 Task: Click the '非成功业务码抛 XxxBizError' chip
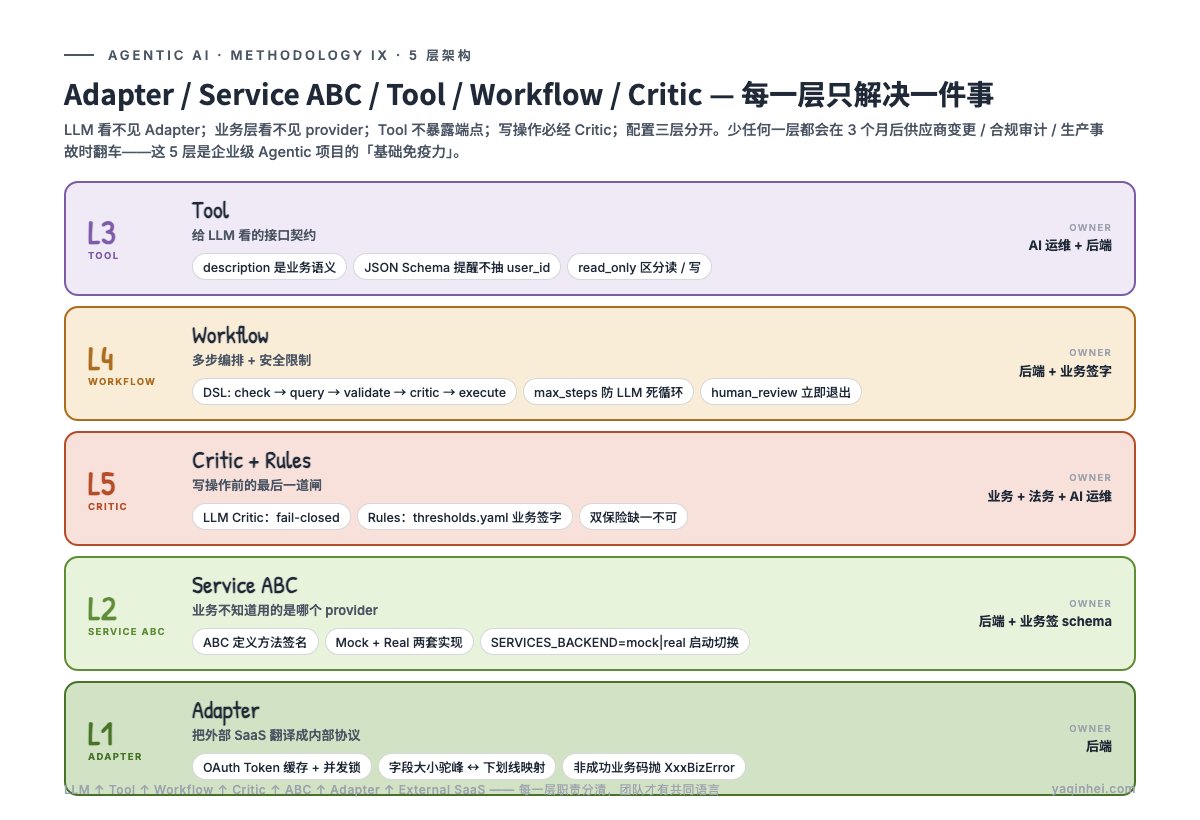tap(654, 767)
